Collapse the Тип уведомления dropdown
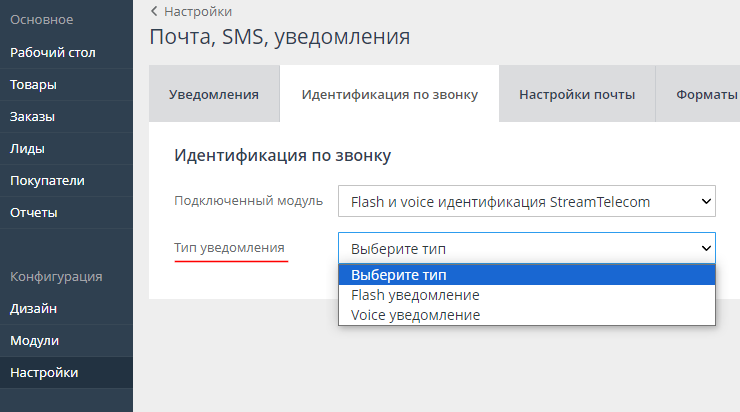 [x=527, y=247]
